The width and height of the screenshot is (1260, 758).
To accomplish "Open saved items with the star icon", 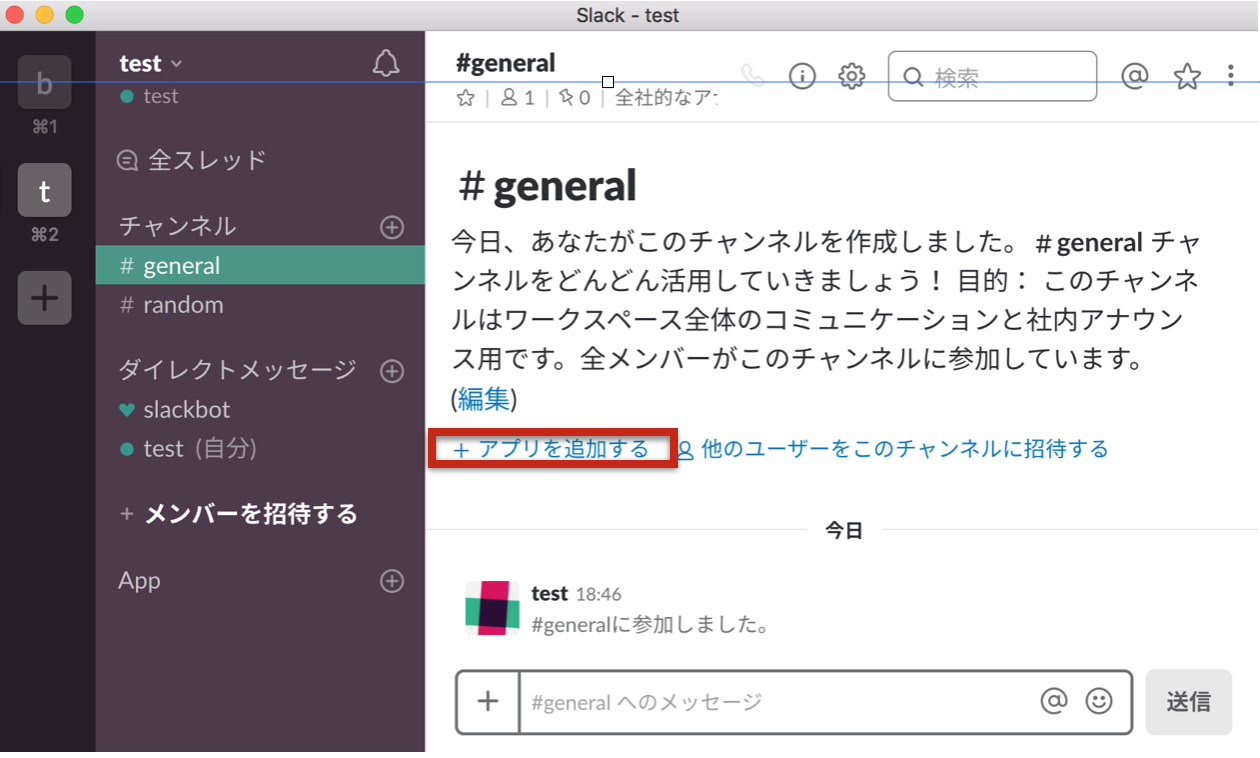I will click(1187, 76).
